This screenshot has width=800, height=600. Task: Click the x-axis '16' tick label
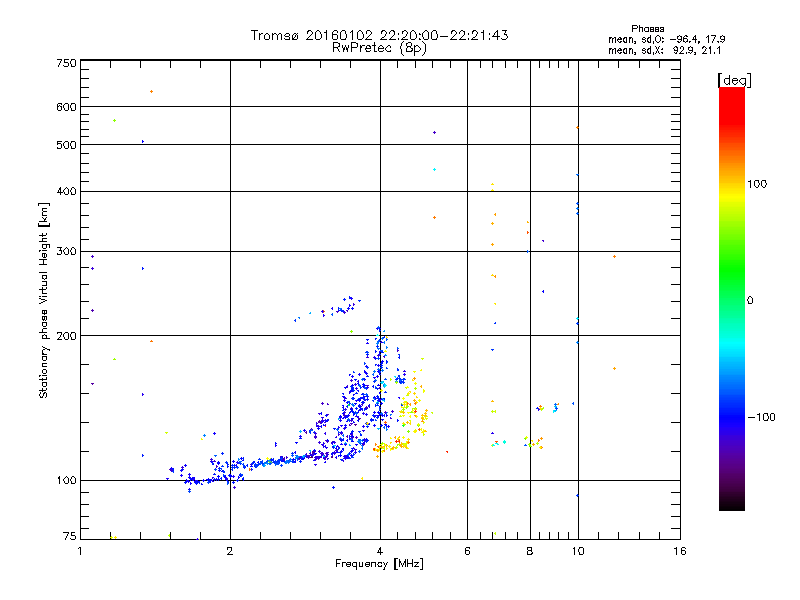(680, 551)
